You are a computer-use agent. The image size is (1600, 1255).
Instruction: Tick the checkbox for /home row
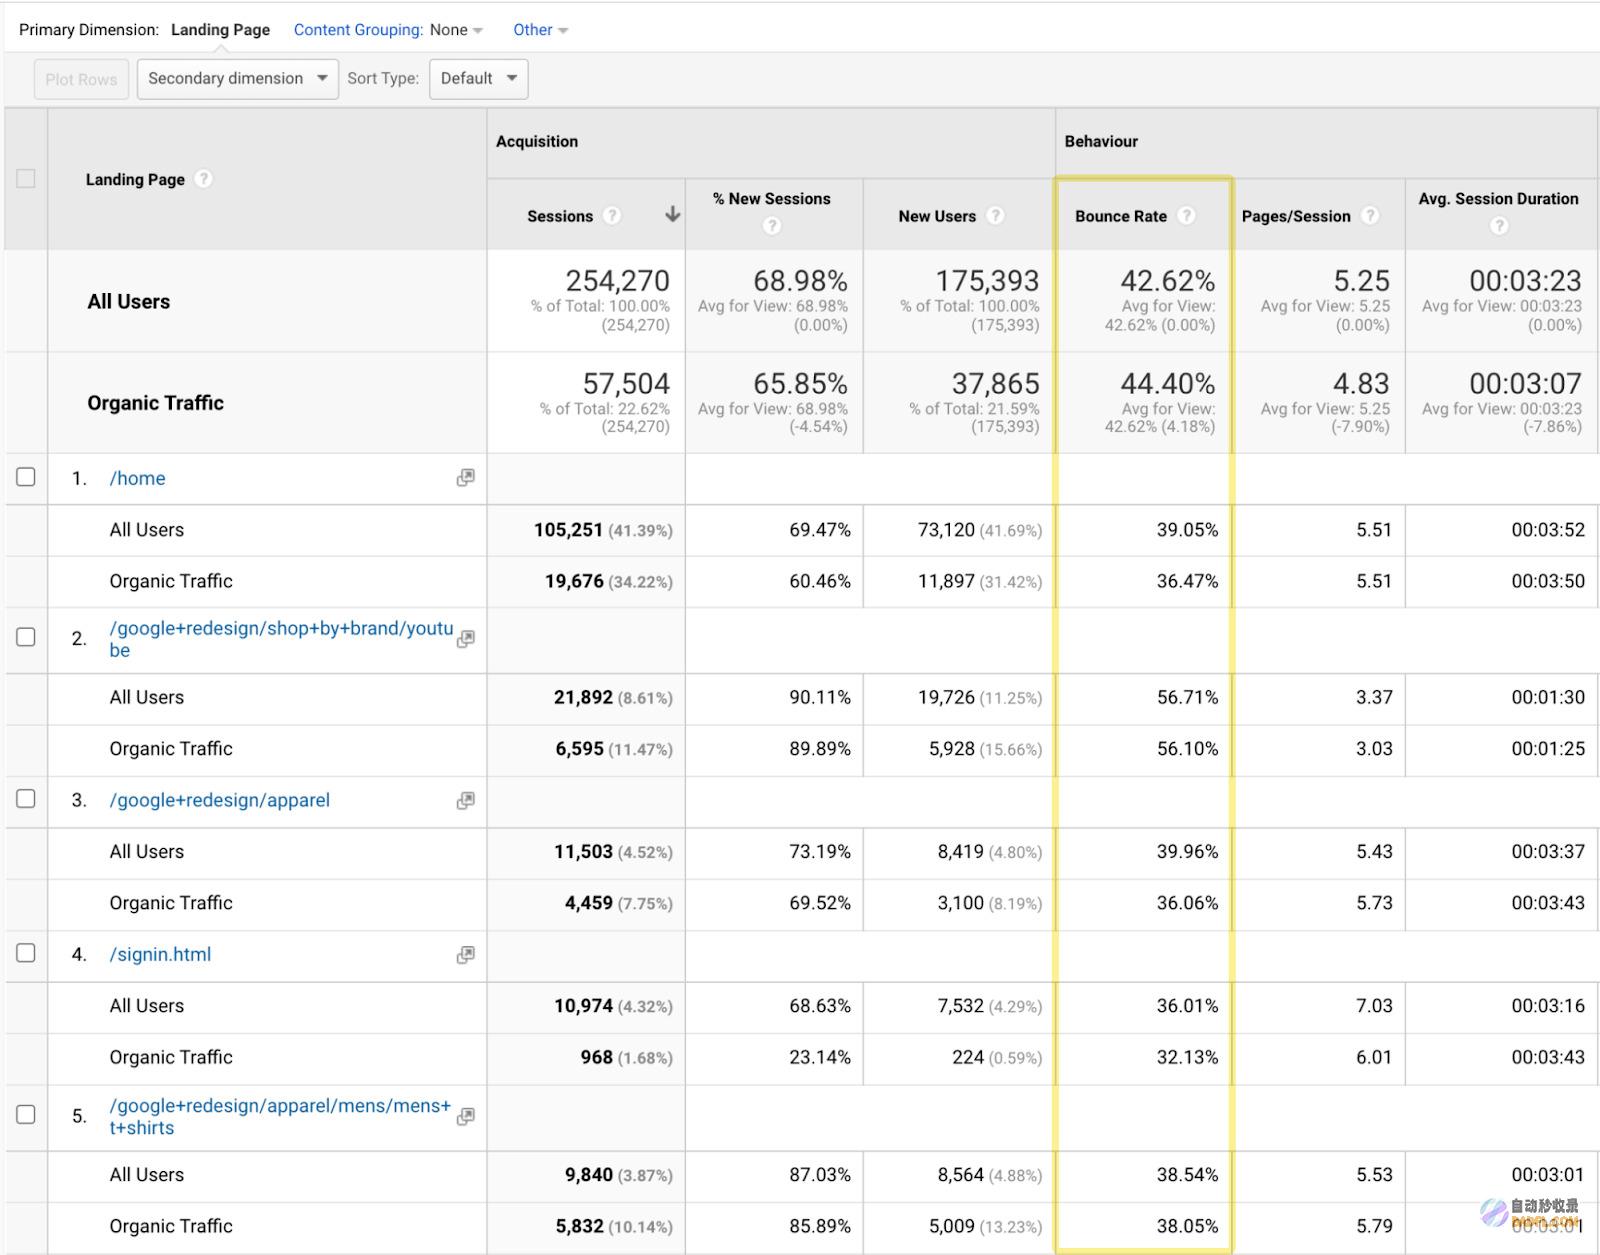pos(26,477)
